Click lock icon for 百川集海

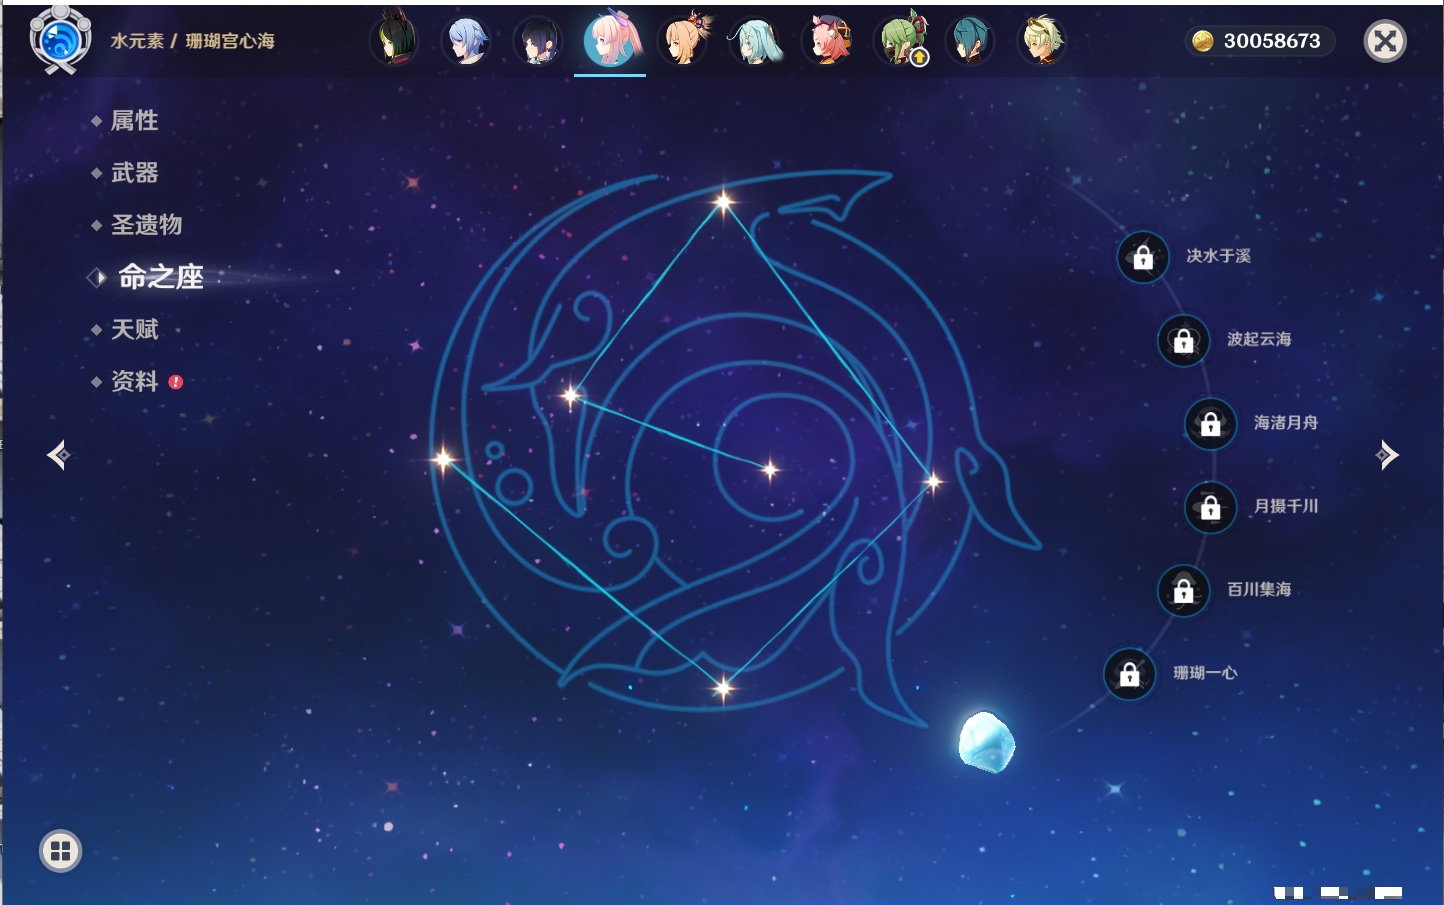click(x=1183, y=591)
